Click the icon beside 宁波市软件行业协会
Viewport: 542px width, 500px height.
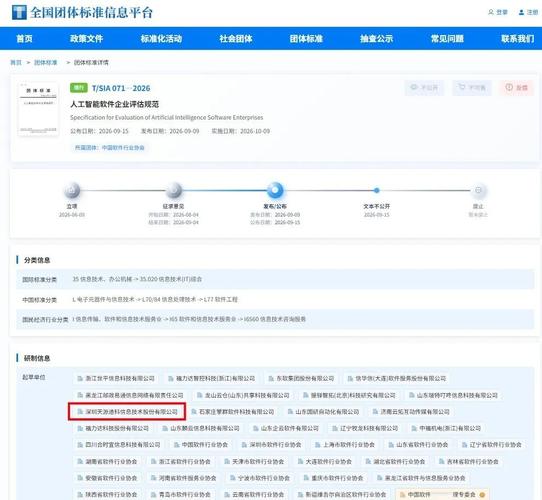tap(232, 478)
